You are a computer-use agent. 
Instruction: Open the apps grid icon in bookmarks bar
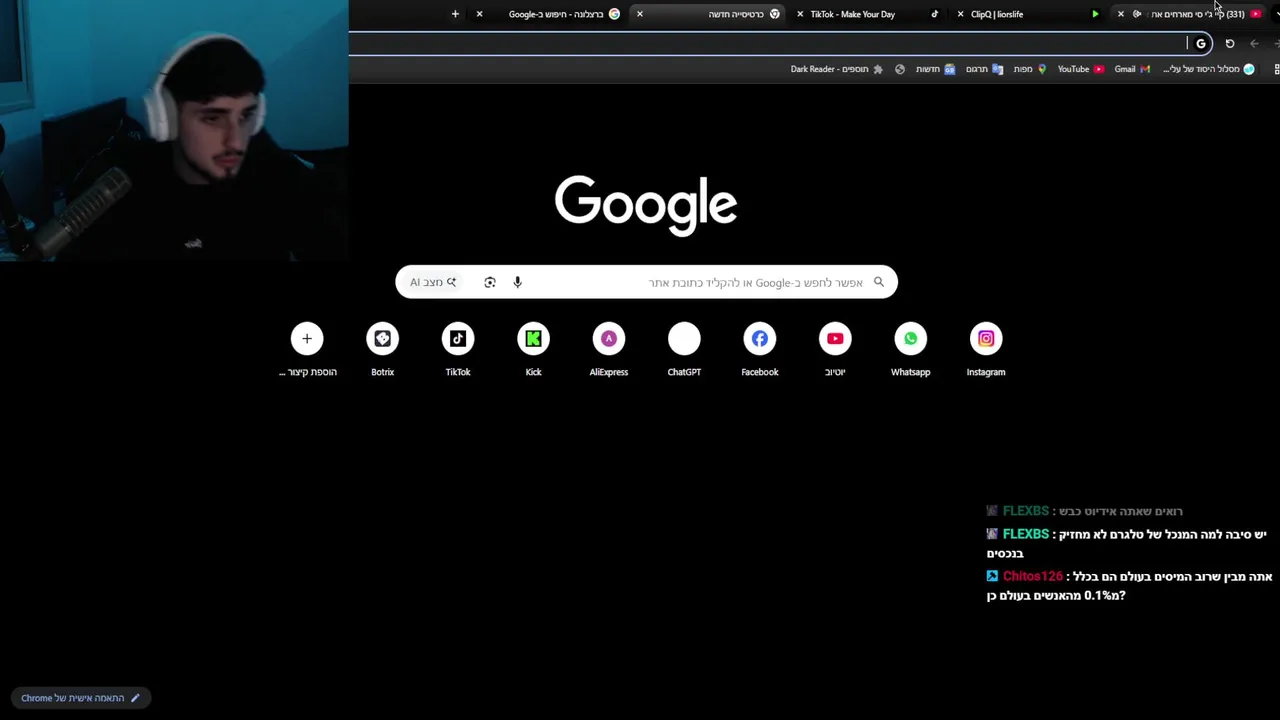[1276, 69]
